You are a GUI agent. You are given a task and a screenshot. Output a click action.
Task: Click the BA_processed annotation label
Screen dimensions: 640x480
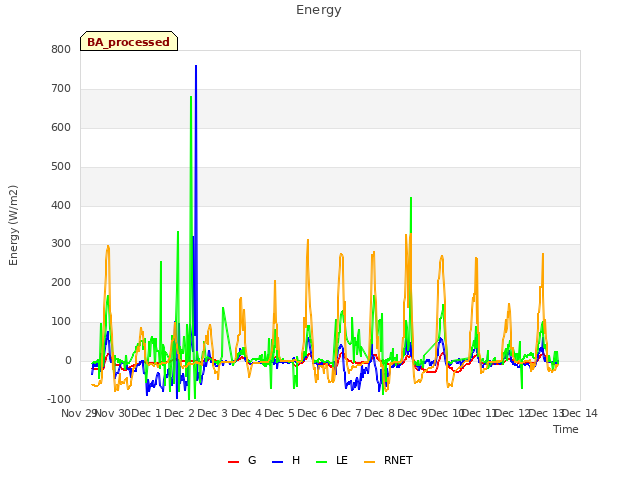click(129, 42)
